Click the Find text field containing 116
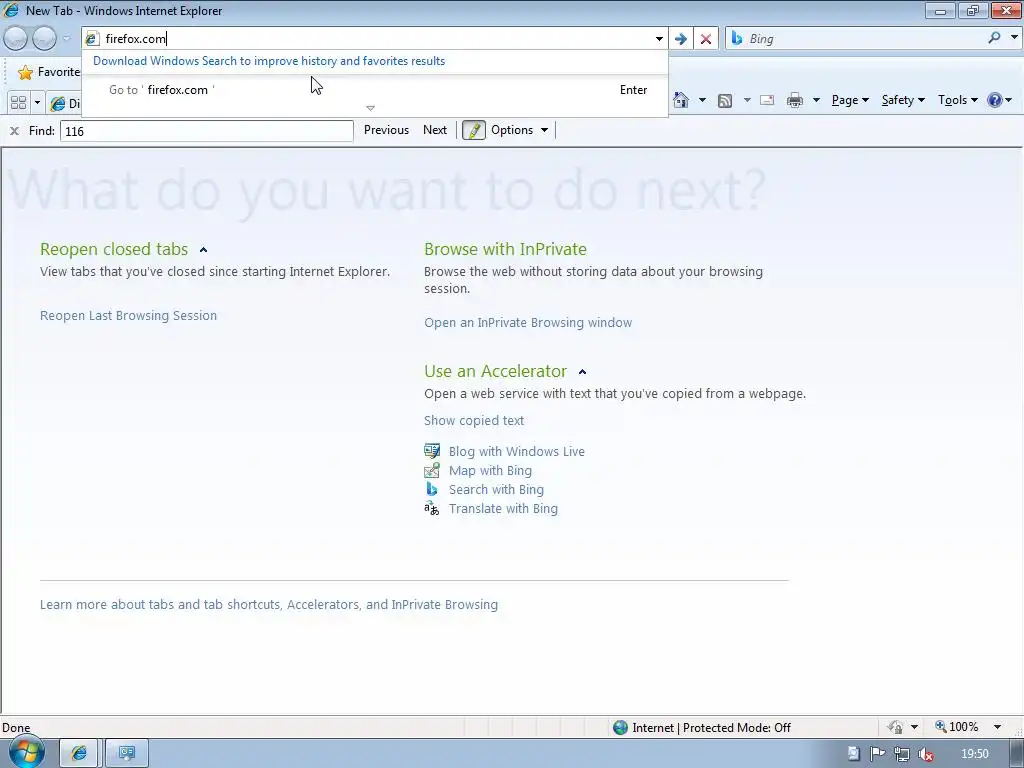 [x=206, y=131]
